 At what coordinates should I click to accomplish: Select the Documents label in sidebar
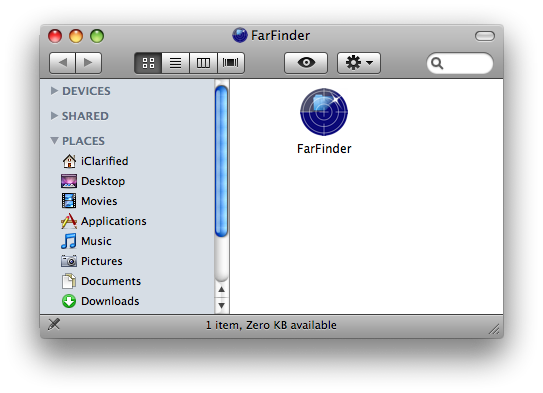pos(111,281)
